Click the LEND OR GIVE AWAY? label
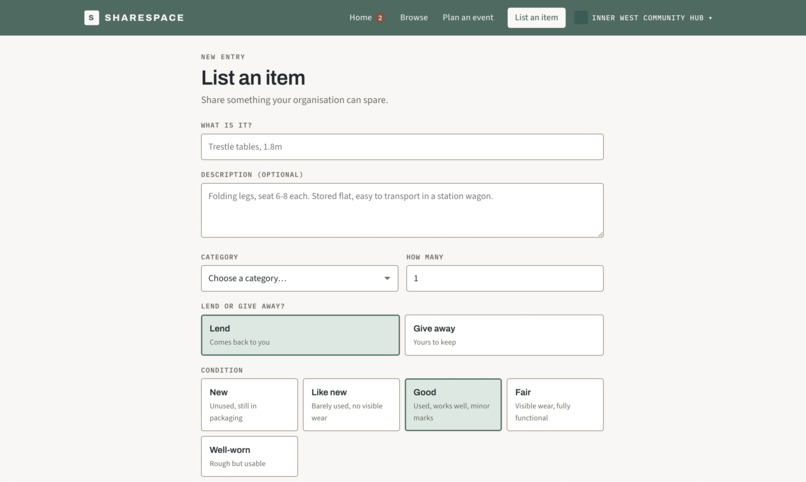The width and height of the screenshot is (806, 482). 243,306
